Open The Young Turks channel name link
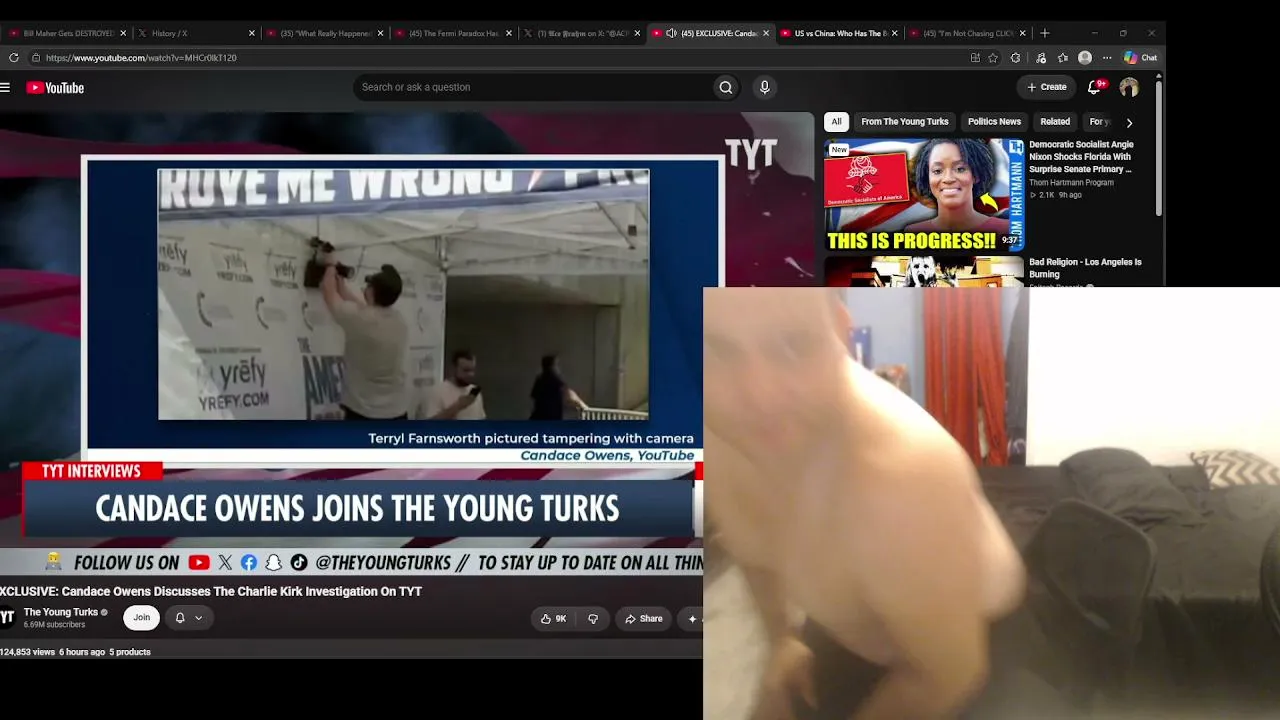Image resolution: width=1280 pixels, height=720 pixels. point(61,612)
